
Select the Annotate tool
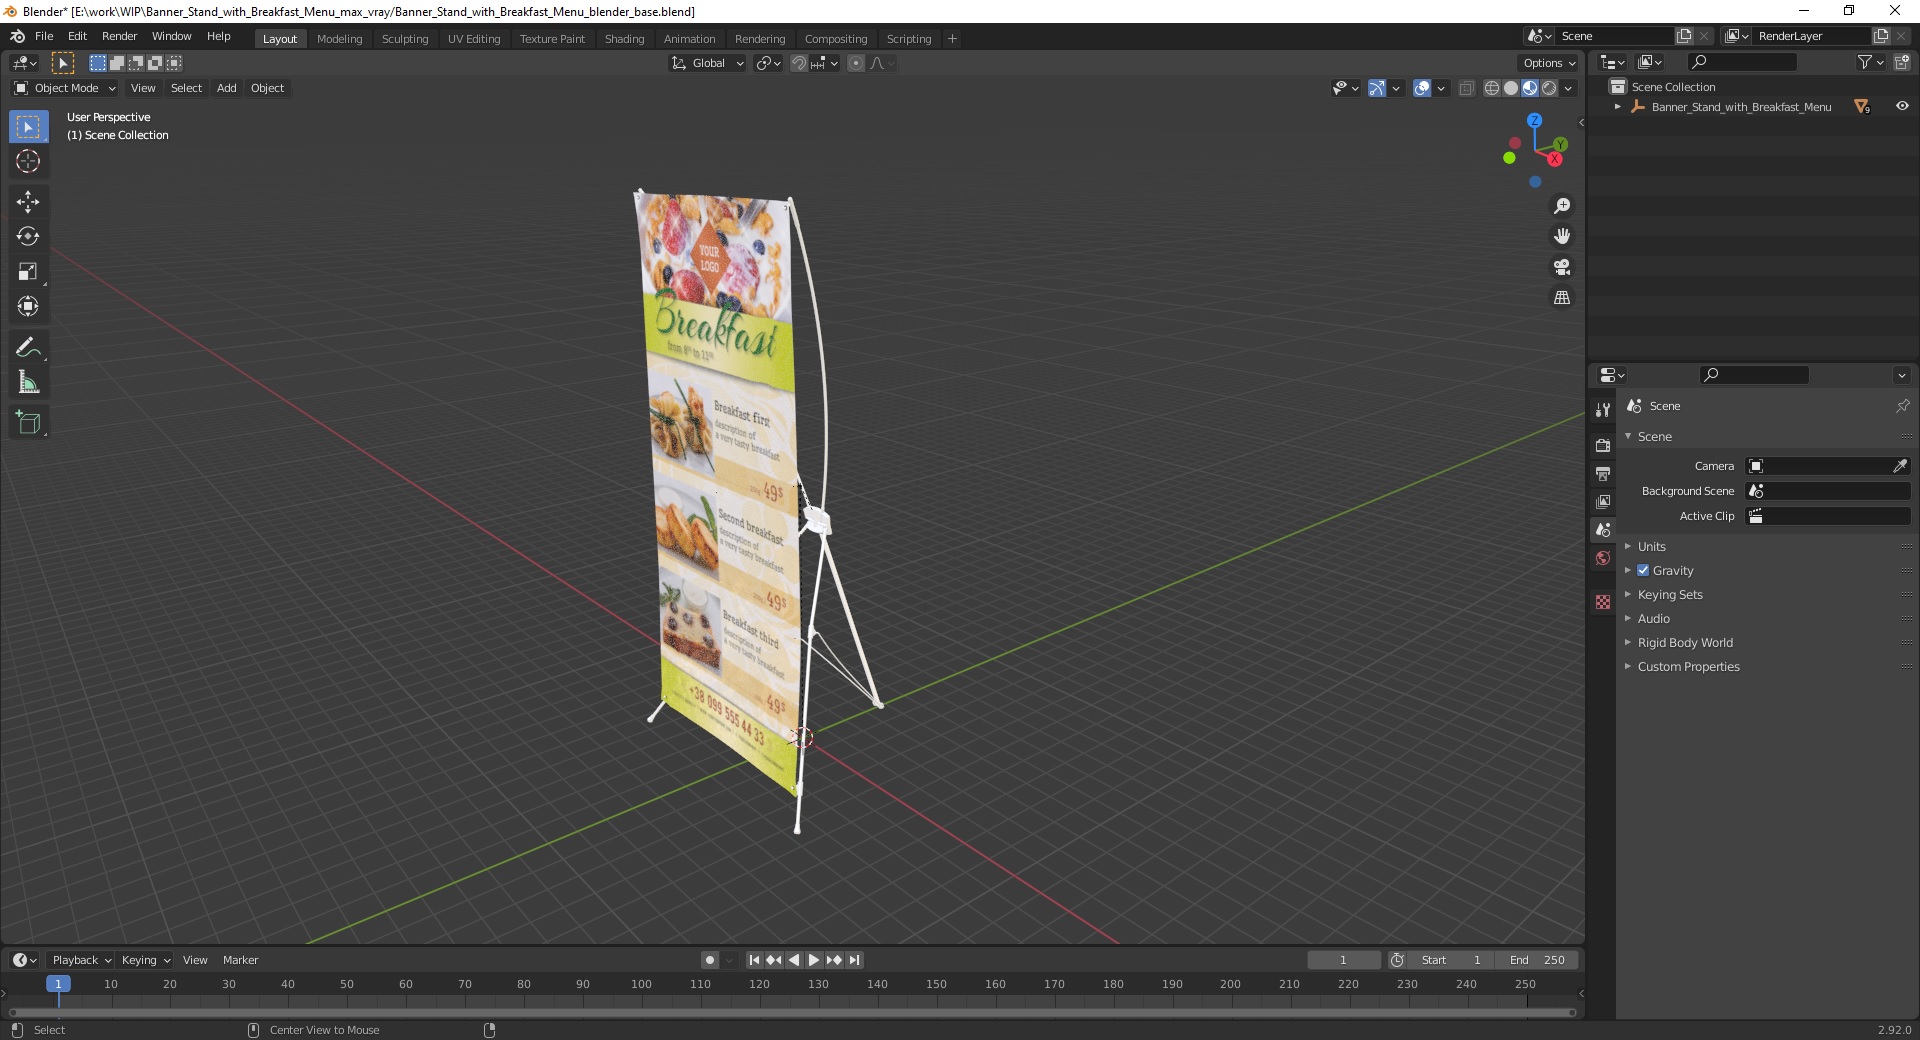point(28,348)
